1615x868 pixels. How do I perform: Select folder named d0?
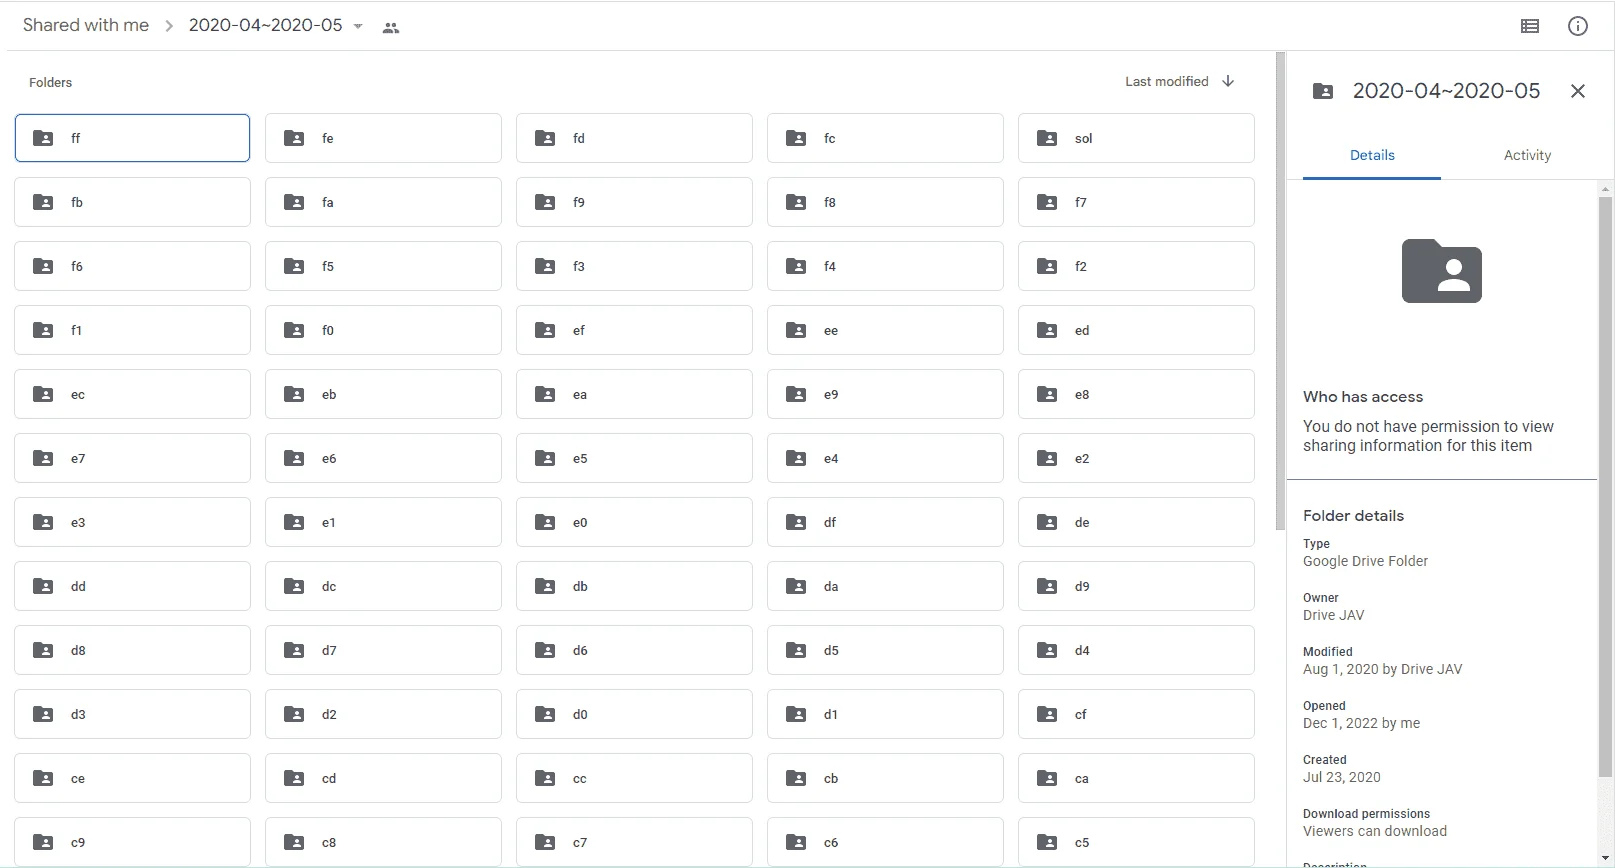(634, 714)
